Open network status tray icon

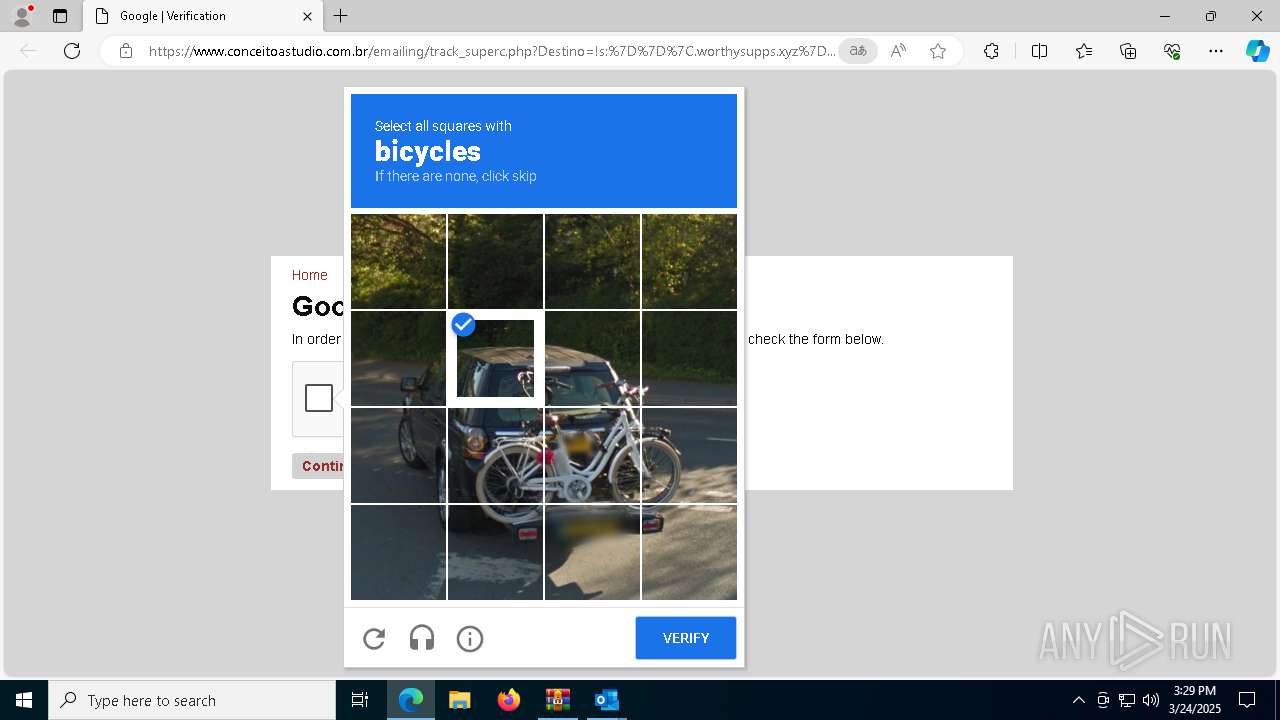tap(1126, 700)
